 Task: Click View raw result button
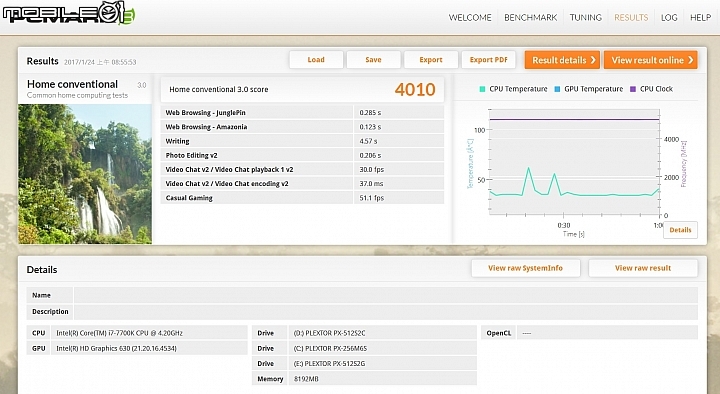(x=643, y=268)
